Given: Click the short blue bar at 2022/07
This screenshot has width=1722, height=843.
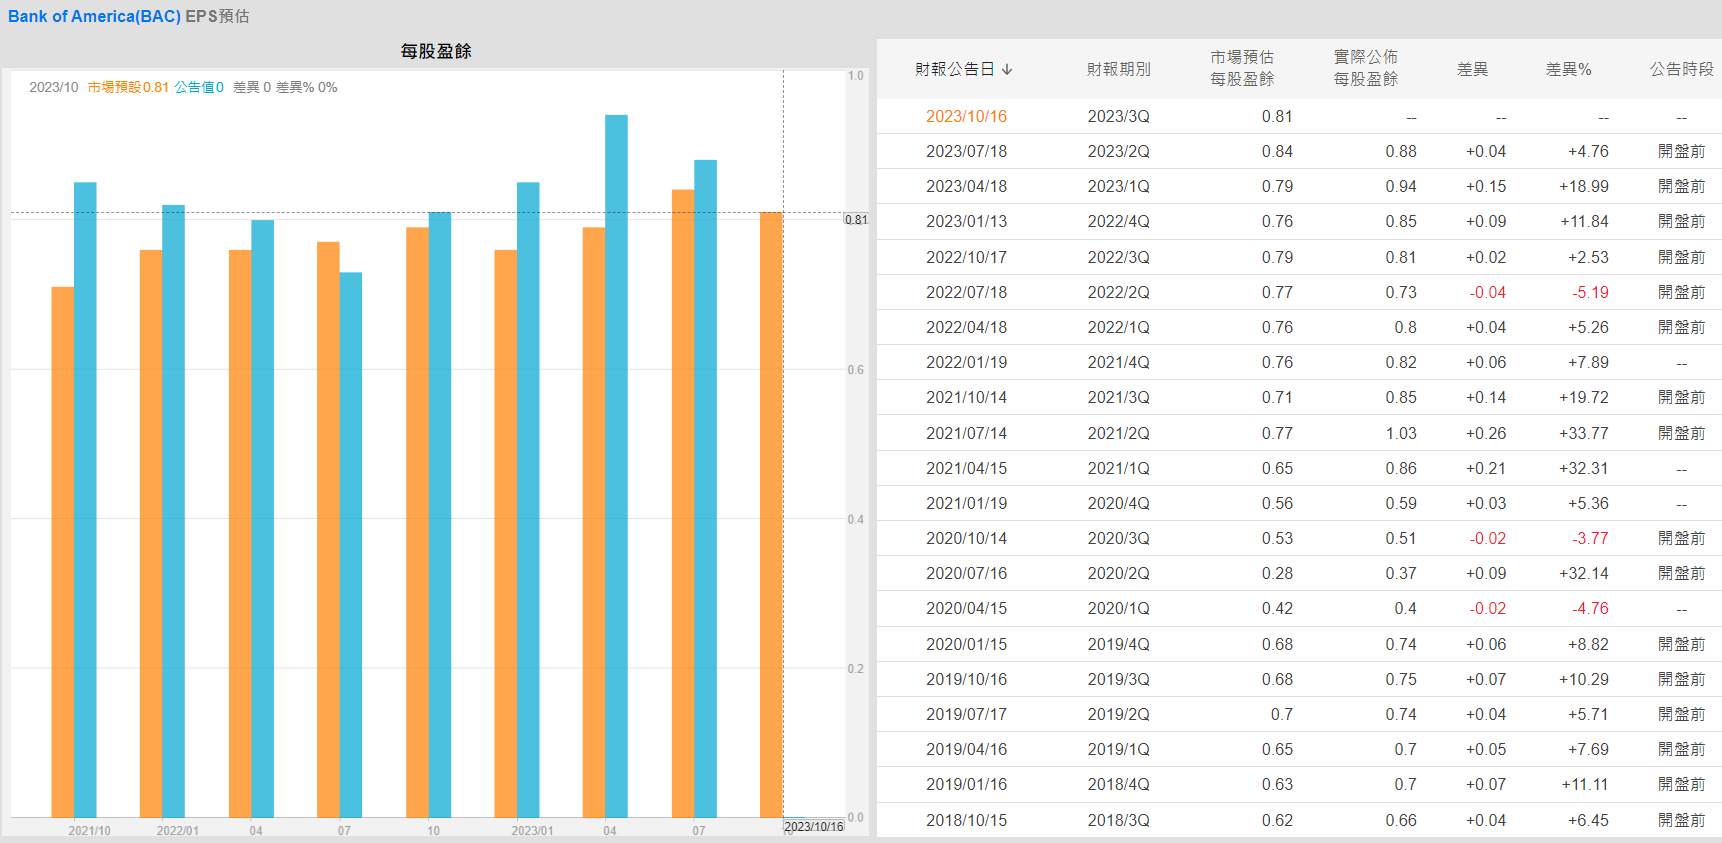Looking at the screenshot, I should 350,544.
